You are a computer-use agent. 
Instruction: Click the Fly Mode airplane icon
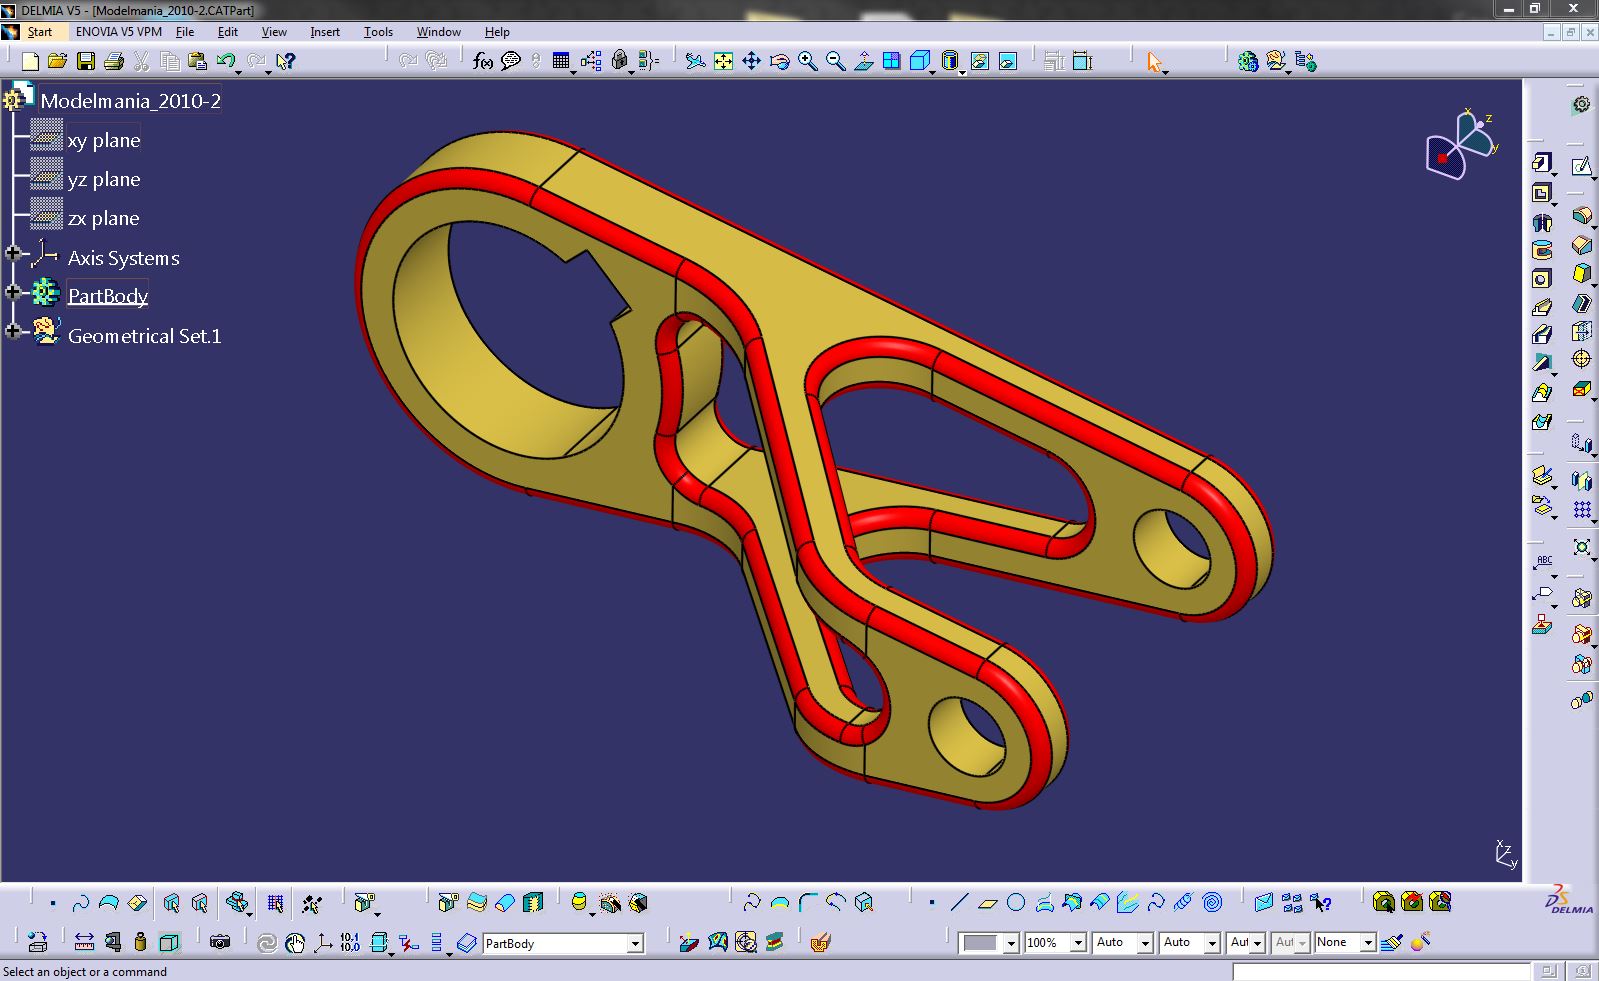pos(695,61)
